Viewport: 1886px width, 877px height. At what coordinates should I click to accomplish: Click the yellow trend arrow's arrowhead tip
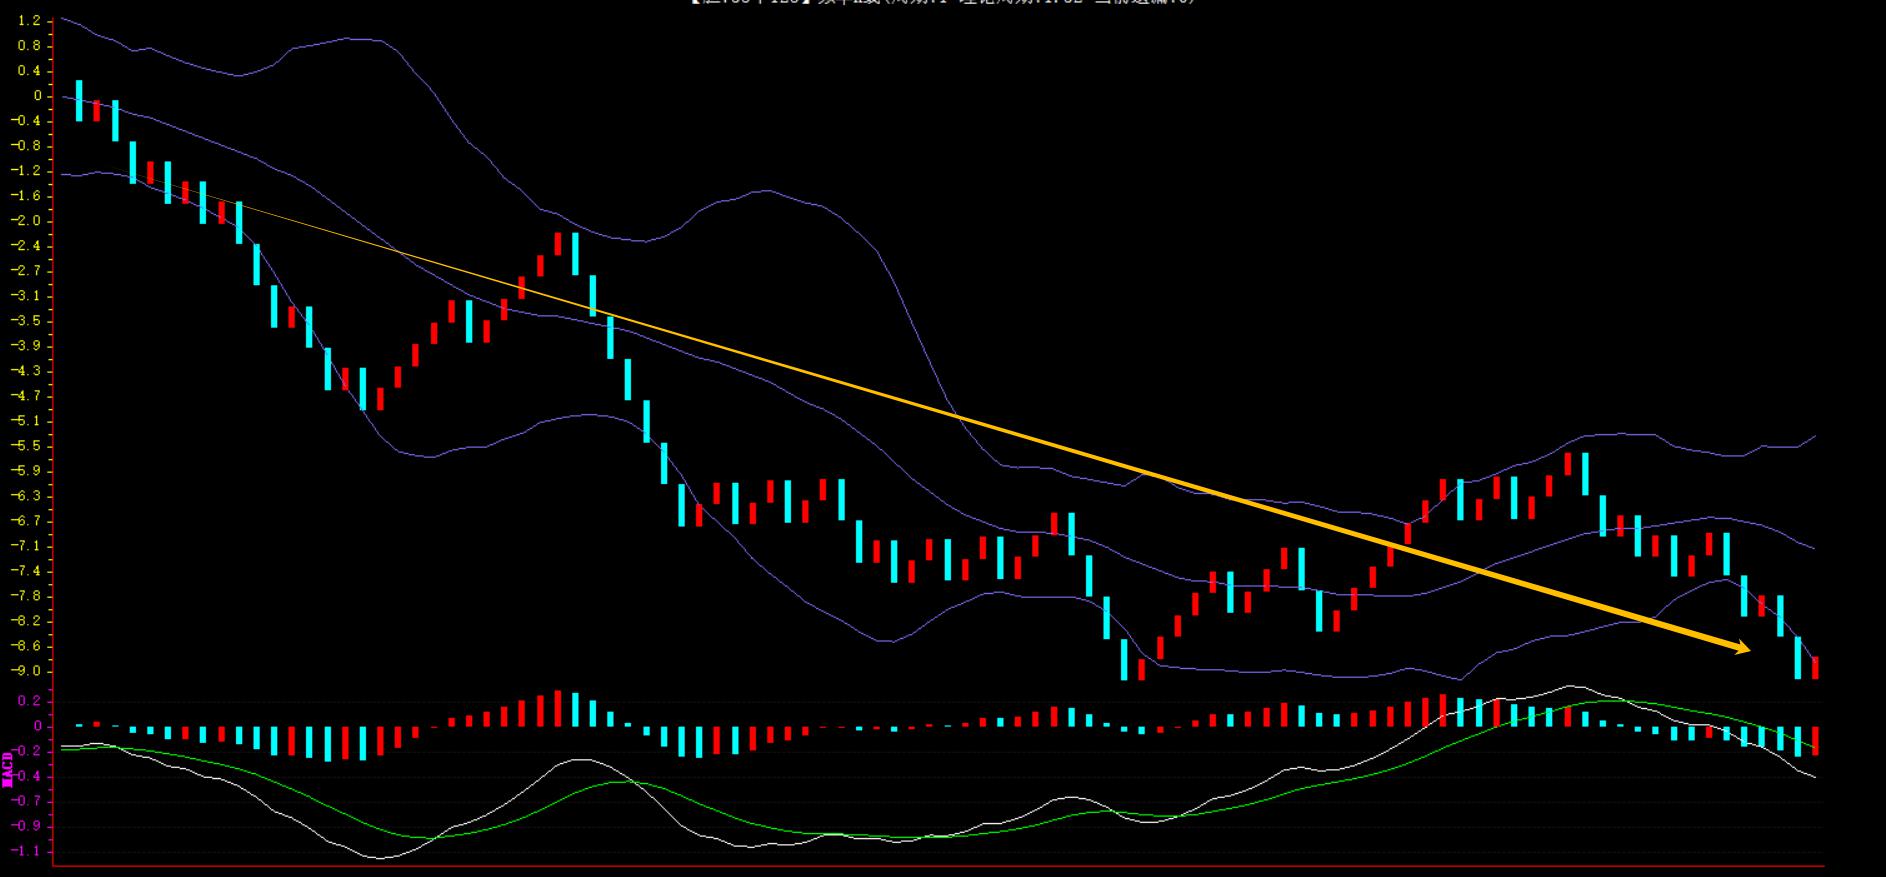pyautogui.click(x=1748, y=650)
